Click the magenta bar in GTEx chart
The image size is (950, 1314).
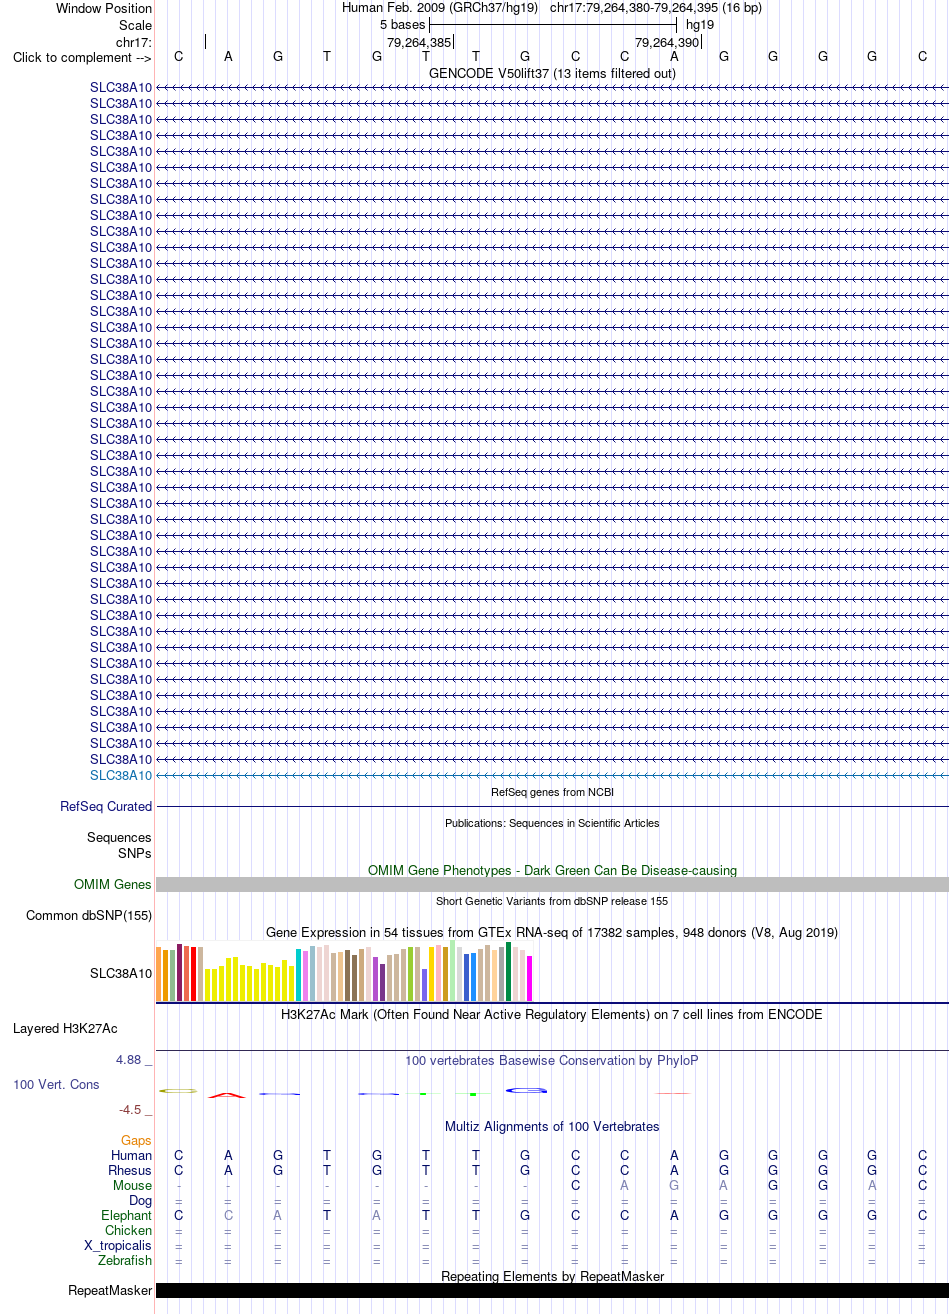point(530,978)
